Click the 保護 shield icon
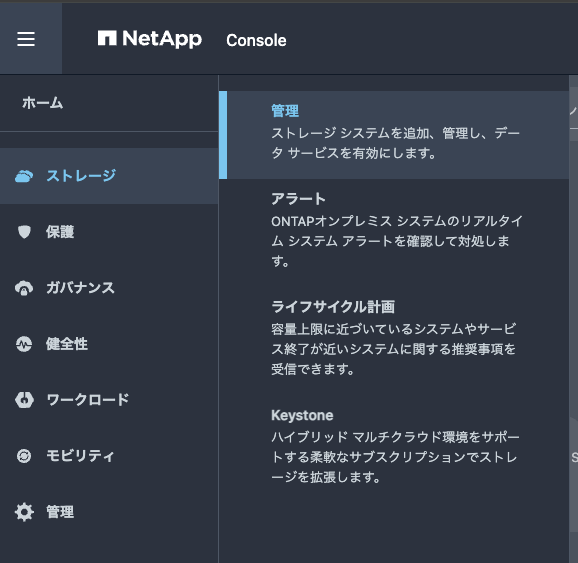The image size is (578, 563). click(24, 232)
